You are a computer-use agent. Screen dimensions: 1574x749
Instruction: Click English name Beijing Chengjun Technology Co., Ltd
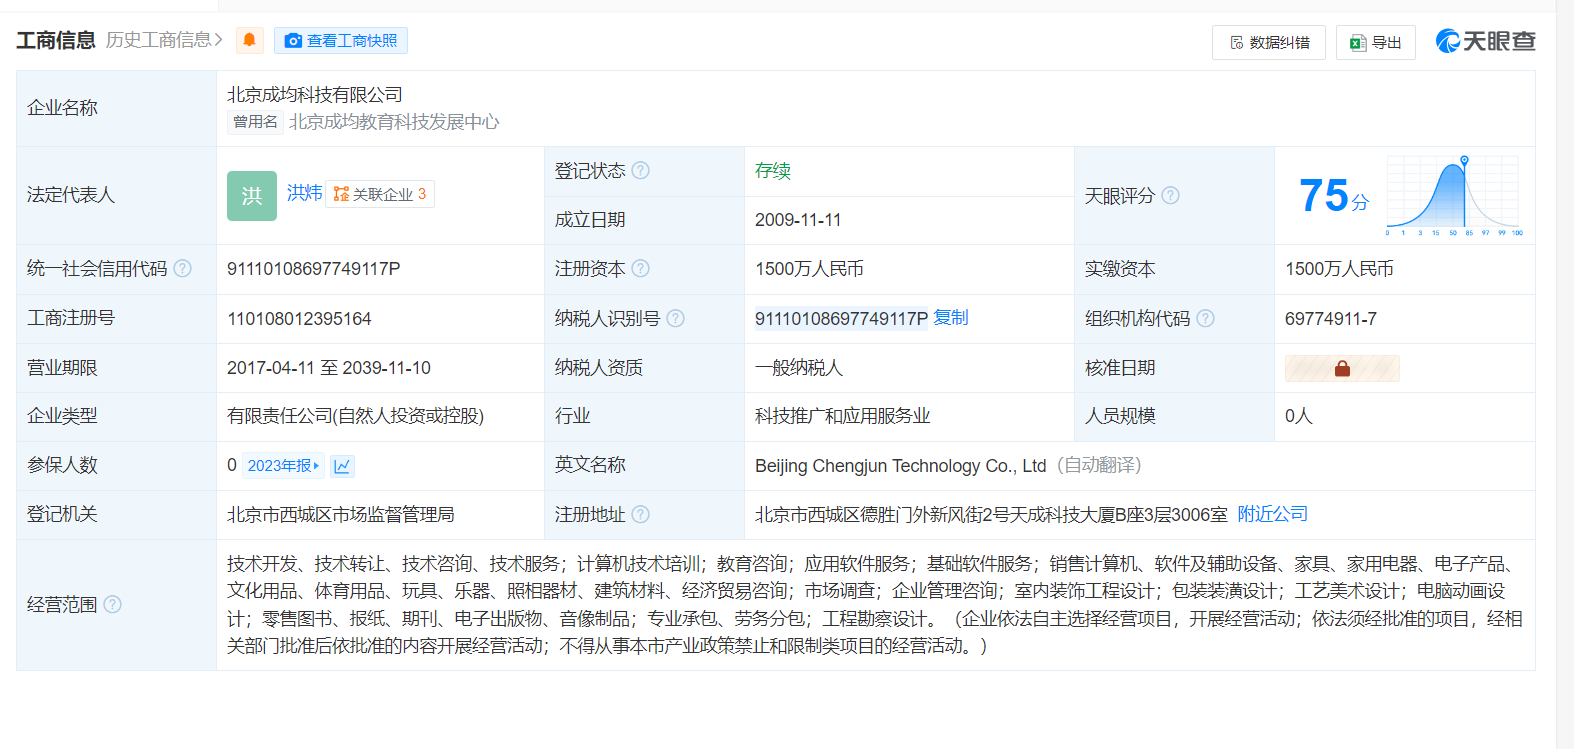pos(900,466)
